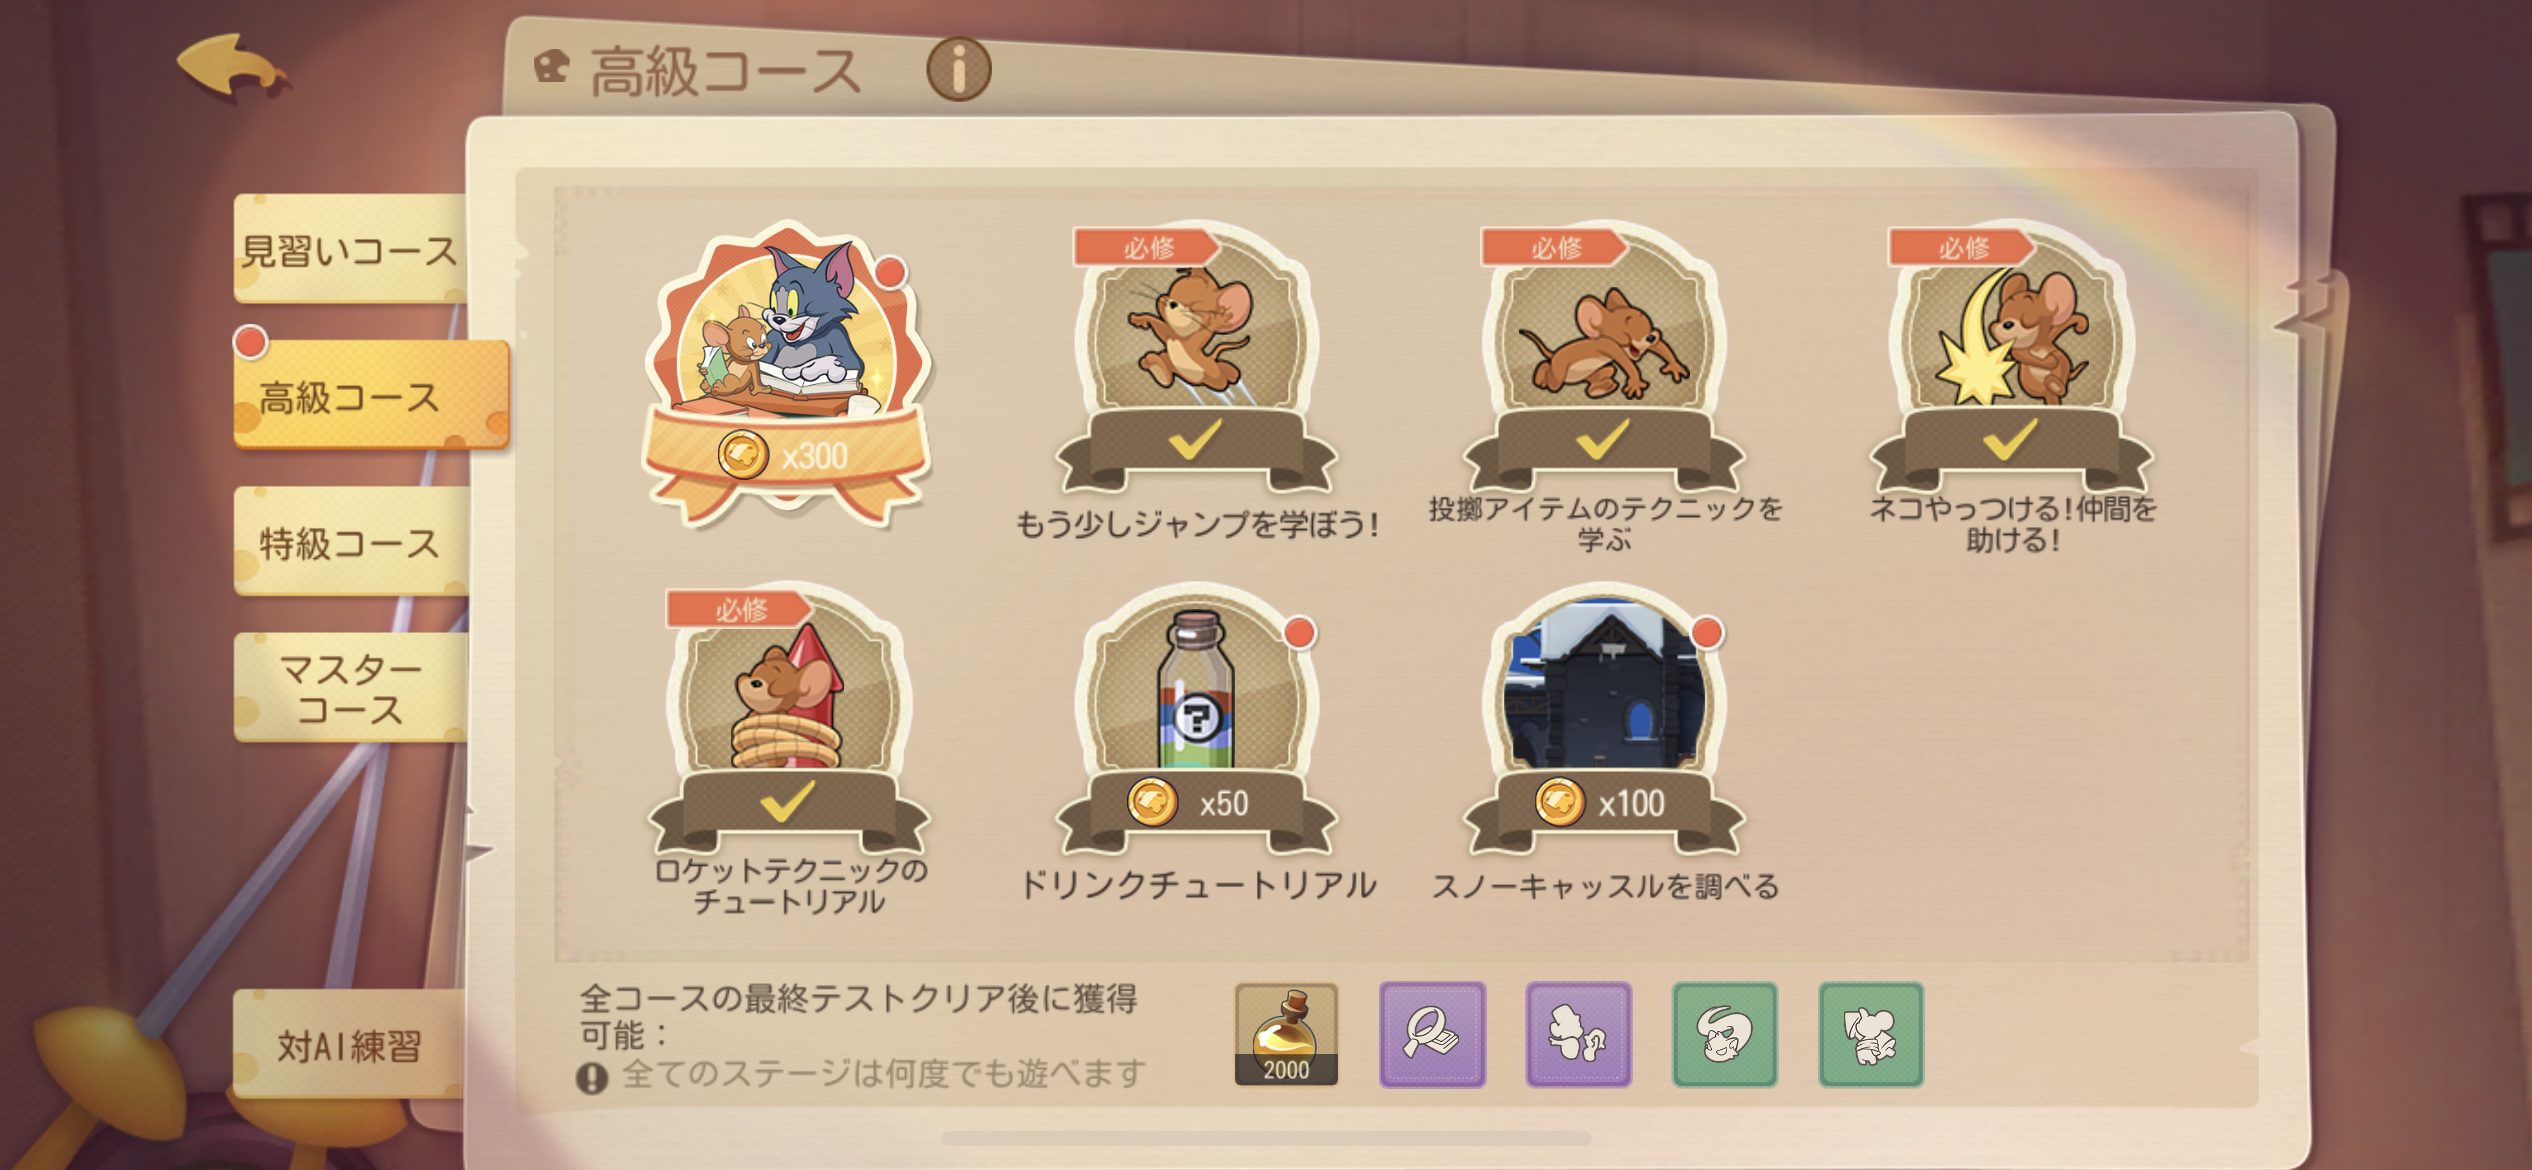Image resolution: width=2532 pixels, height=1170 pixels.
Task: Switch to the マスターコース tab
Action: tap(350, 688)
